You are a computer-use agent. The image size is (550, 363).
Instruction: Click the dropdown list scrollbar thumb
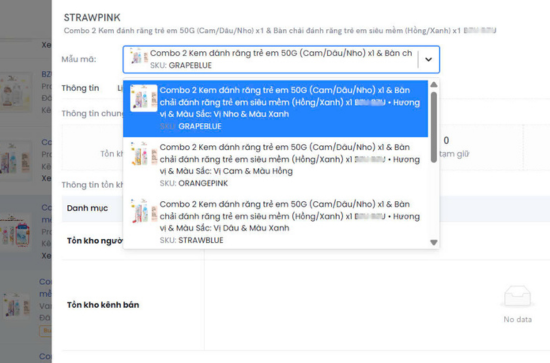pyautogui.click(x=434, y=127)
